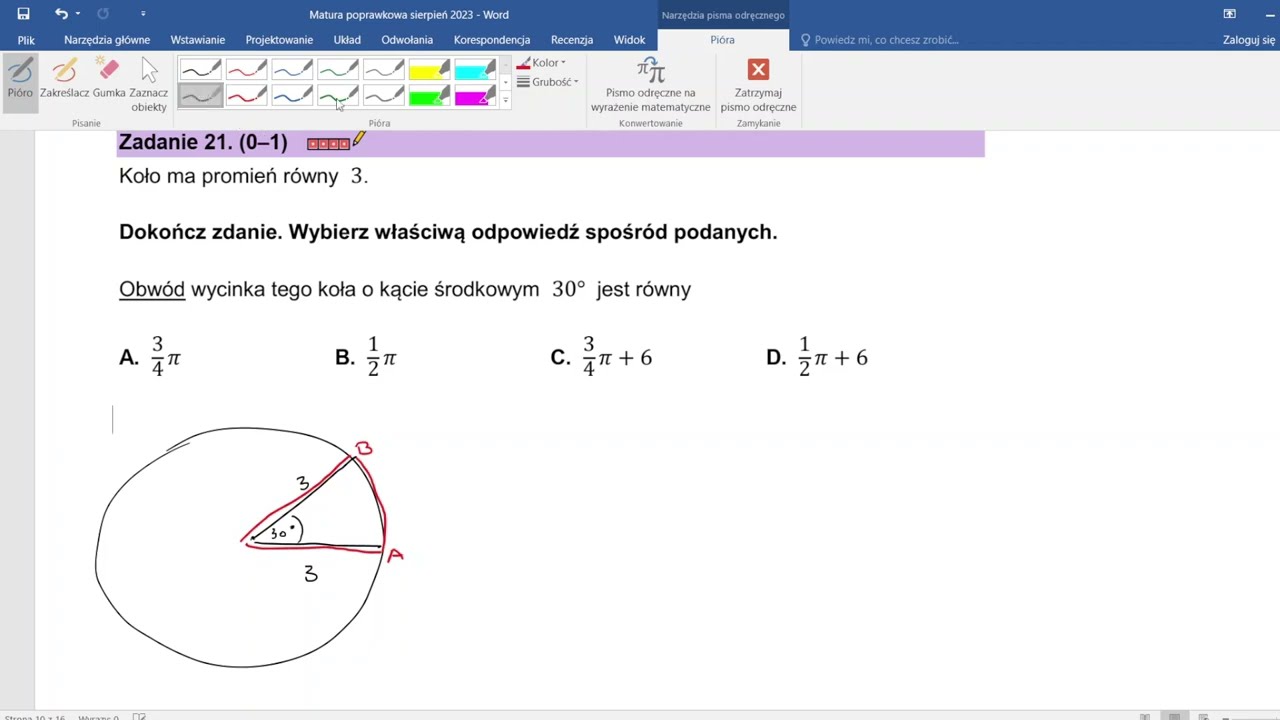Pick the green pen in top row
Viewport: 1280px width, 720px height.
tap(338, 70)
